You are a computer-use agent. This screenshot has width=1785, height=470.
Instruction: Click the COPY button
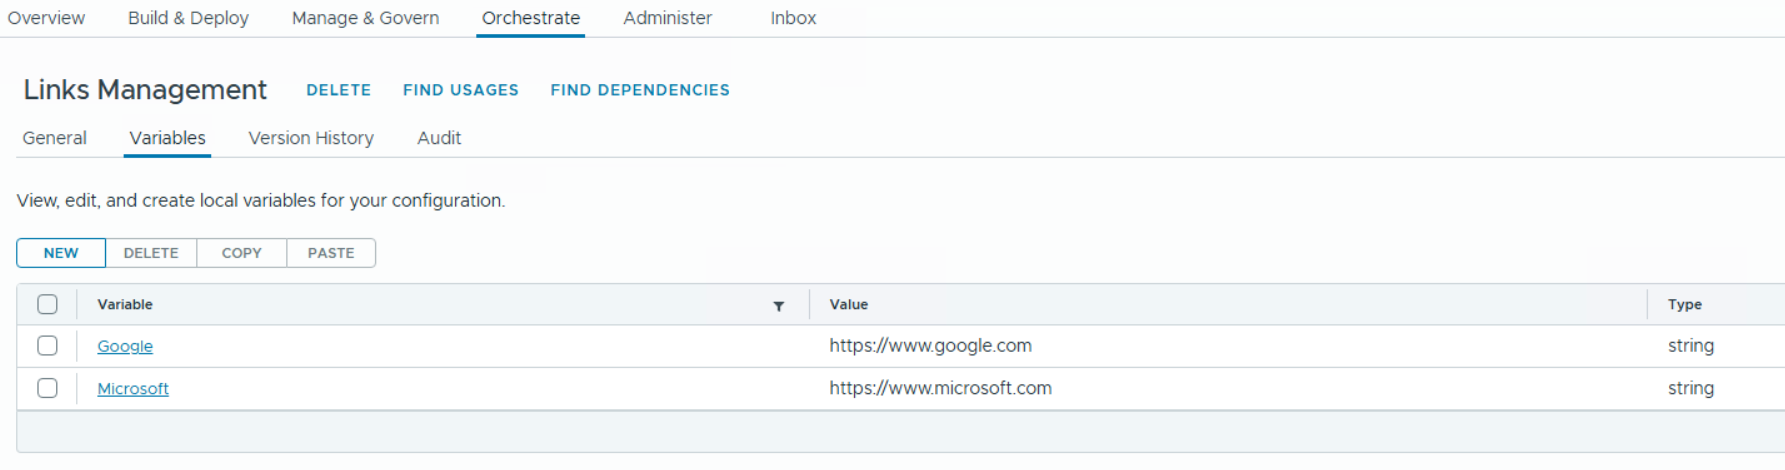(241, 253)
